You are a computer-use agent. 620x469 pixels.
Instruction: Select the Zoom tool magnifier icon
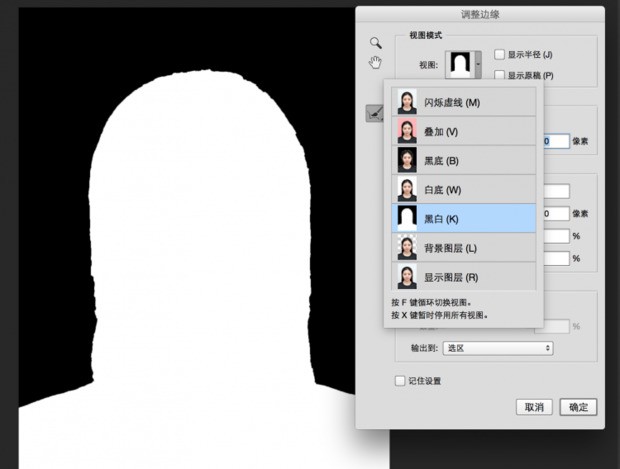tap(376, 43)
